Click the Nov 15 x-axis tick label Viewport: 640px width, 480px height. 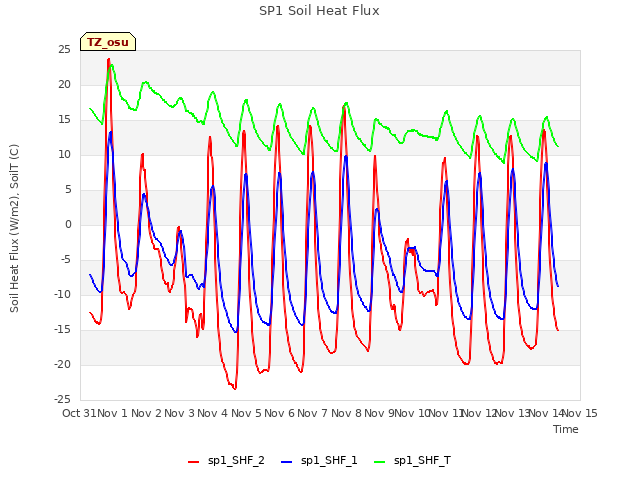580,413
